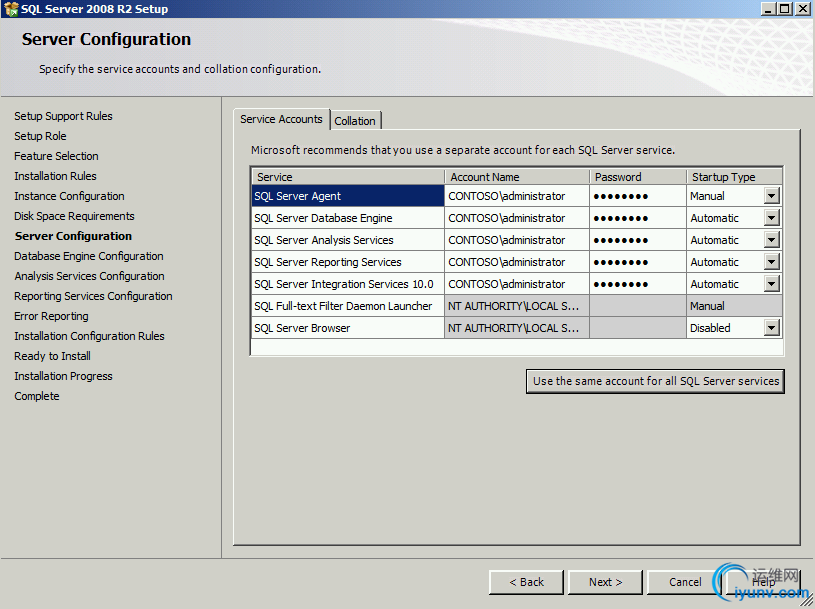Click password field for SQL Server Analysis Services
The image size is (815, 609).
638,240
